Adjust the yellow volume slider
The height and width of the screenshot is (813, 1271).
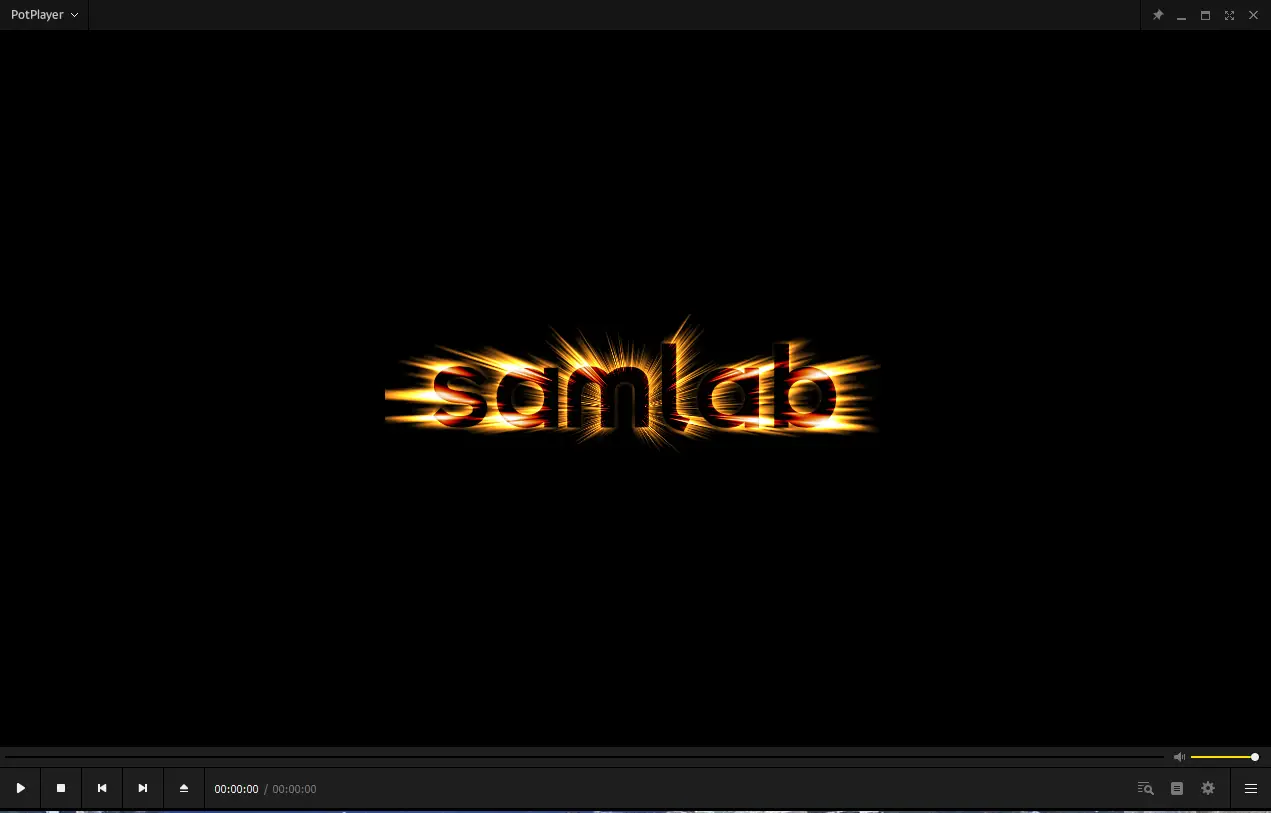1224,757
